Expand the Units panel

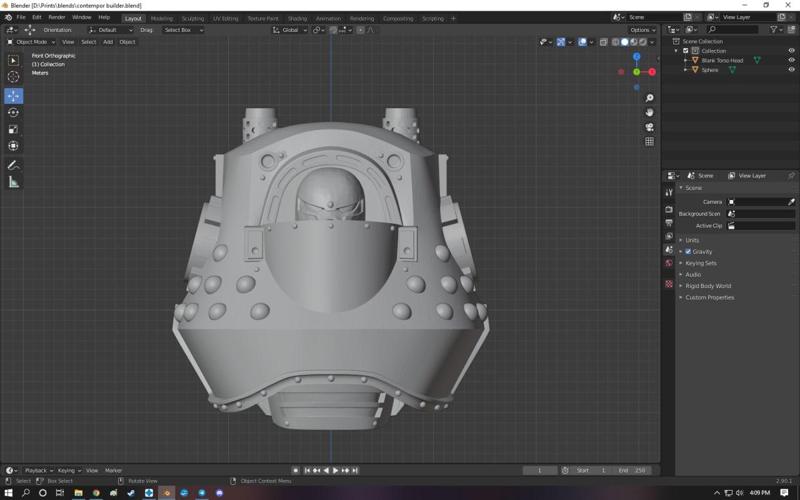pyautogui.click(x=691, y=240)
